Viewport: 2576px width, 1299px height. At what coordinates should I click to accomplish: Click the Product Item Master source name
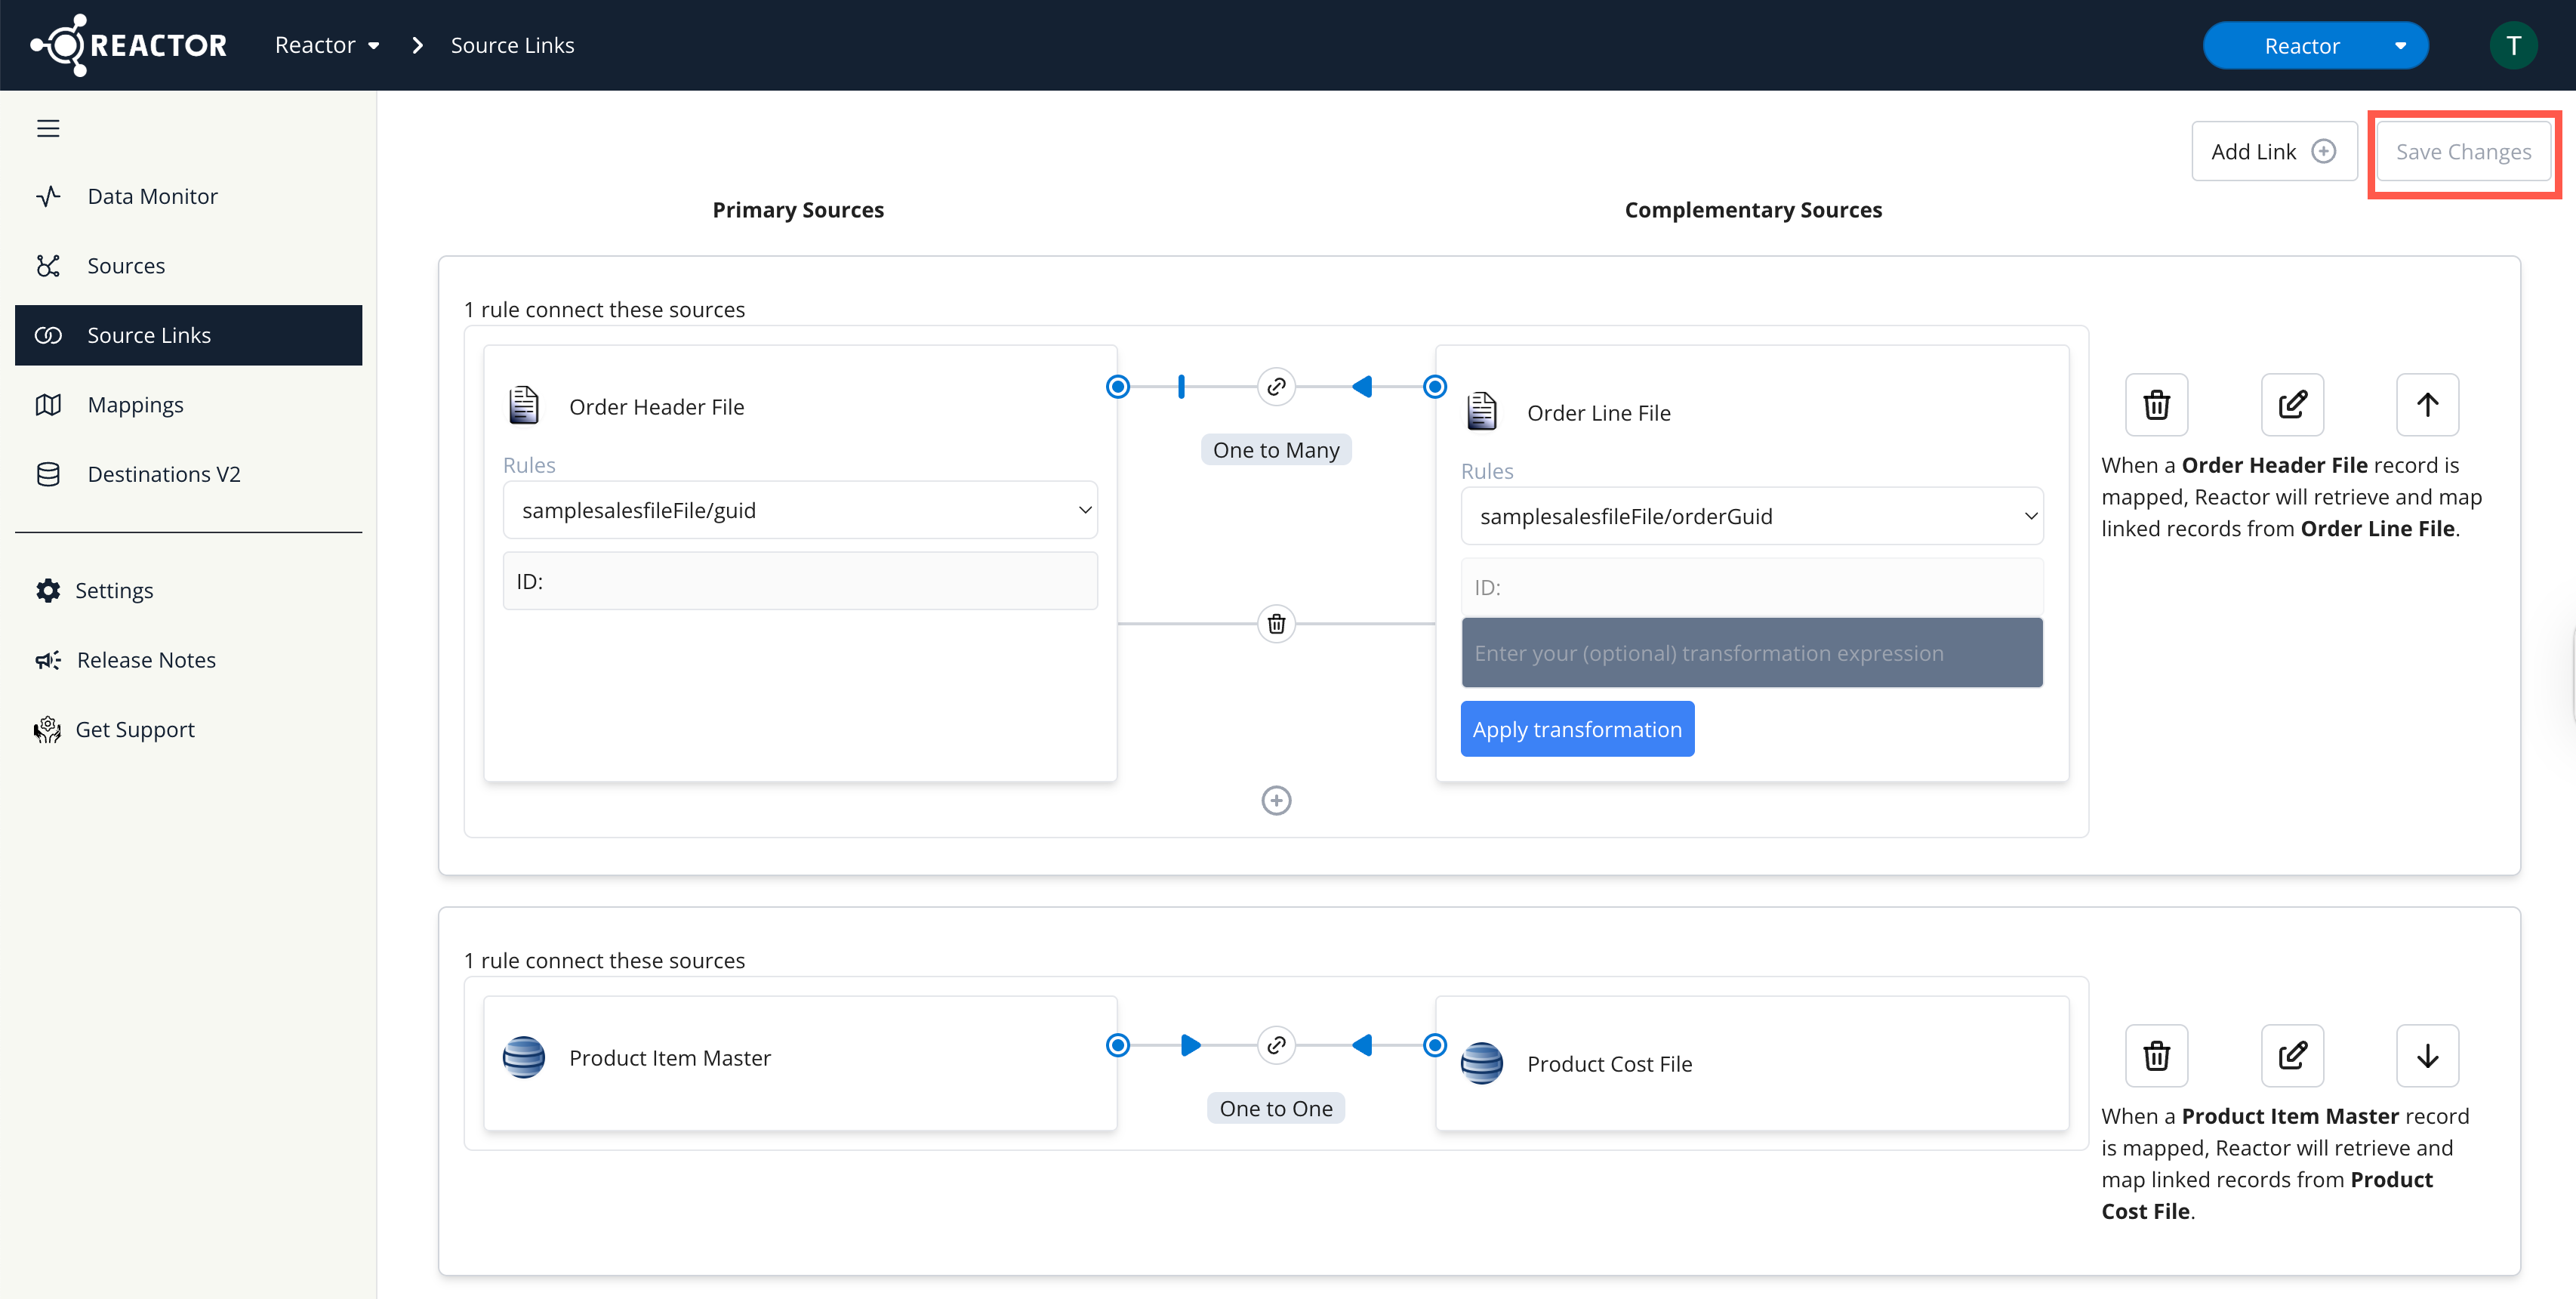click(x=670, y=1058)
